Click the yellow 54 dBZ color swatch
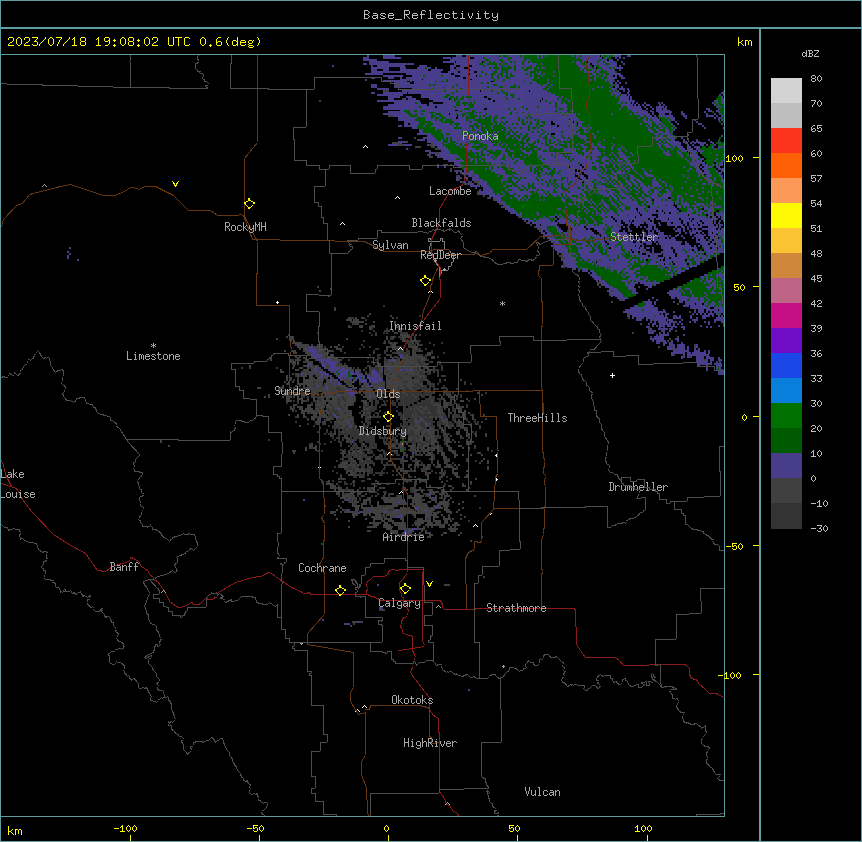 point(786,215)
